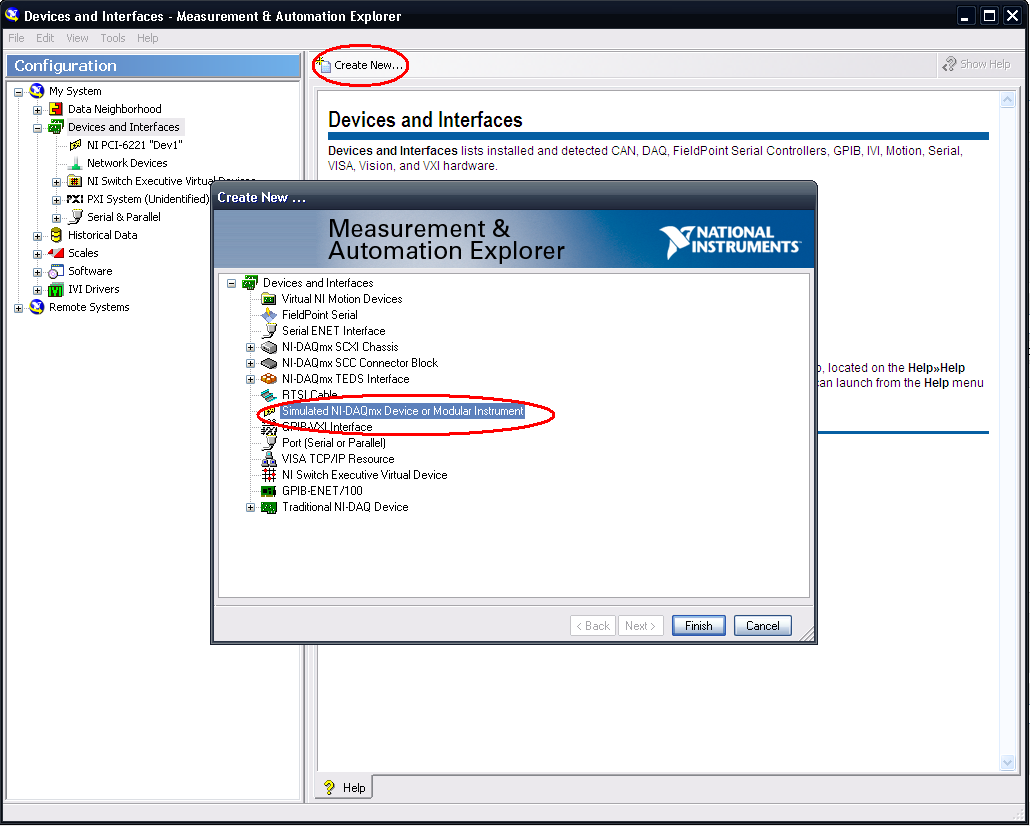The height and width of the screenshot is (826, 1030).
Task: Click the Traditional NI-DAQ Device icon
Action: coord(269,507)
